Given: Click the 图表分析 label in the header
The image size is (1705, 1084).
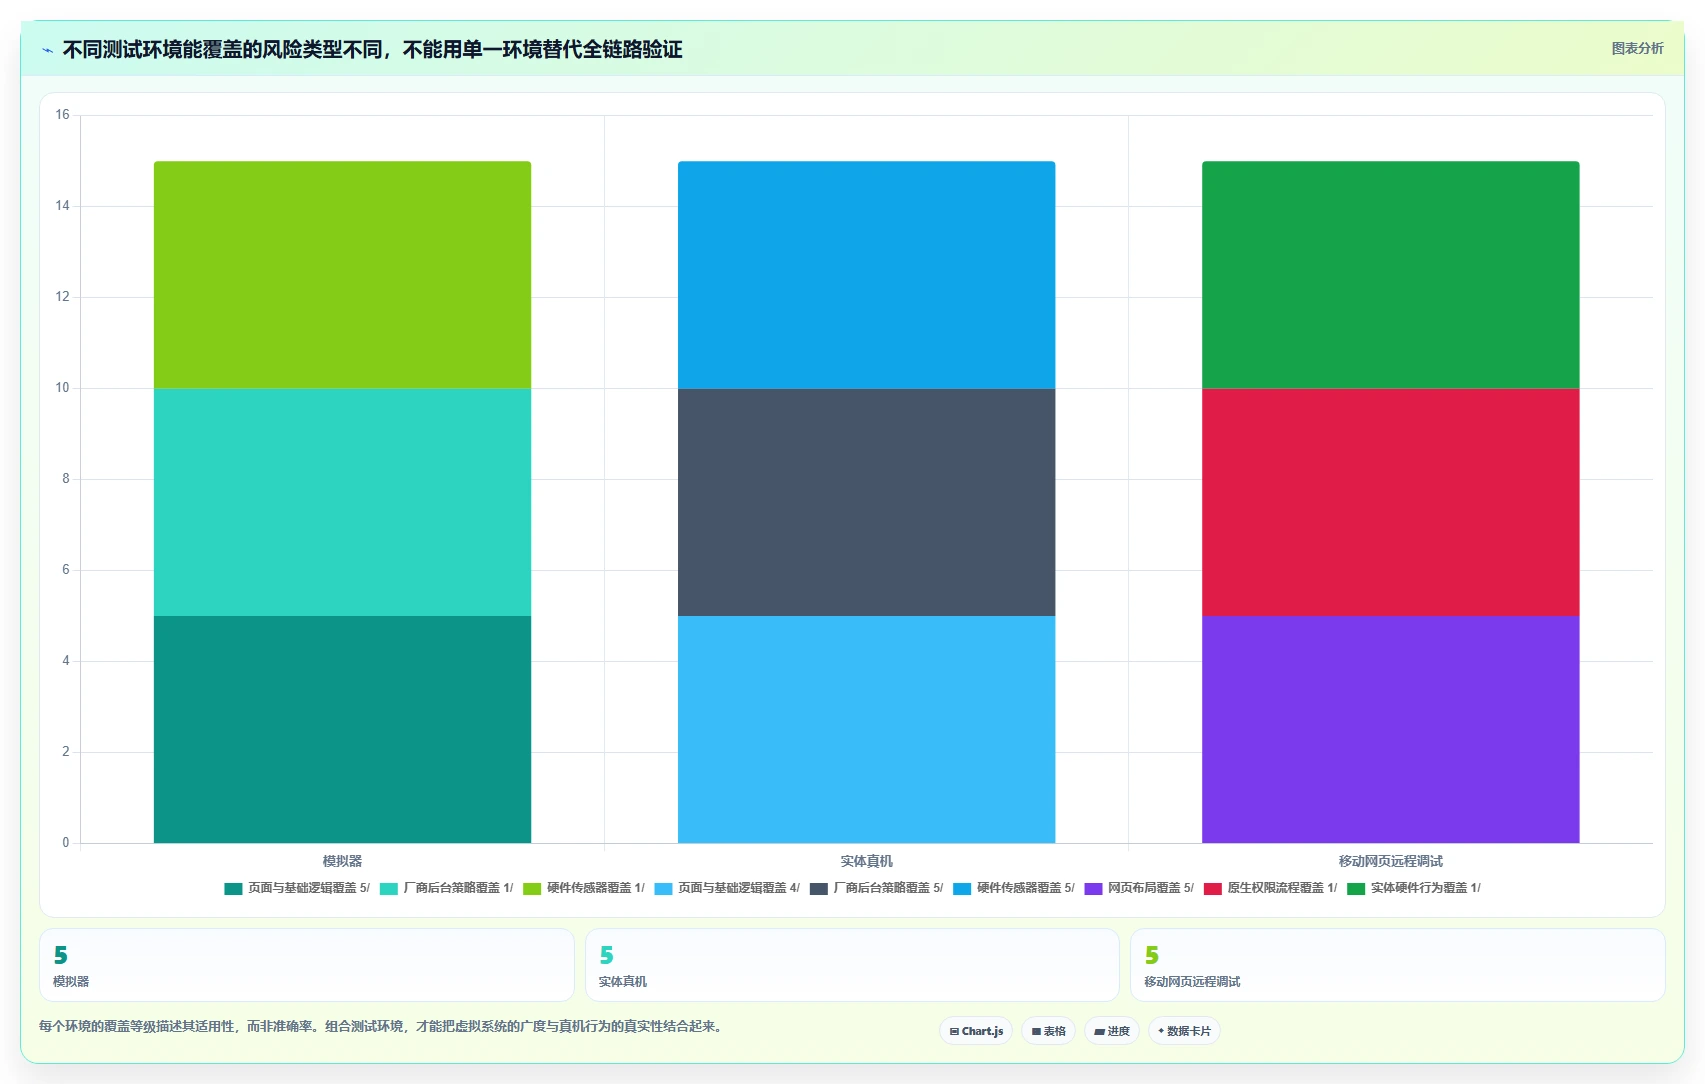Looking at the screenshot, I should [1637, 48].
